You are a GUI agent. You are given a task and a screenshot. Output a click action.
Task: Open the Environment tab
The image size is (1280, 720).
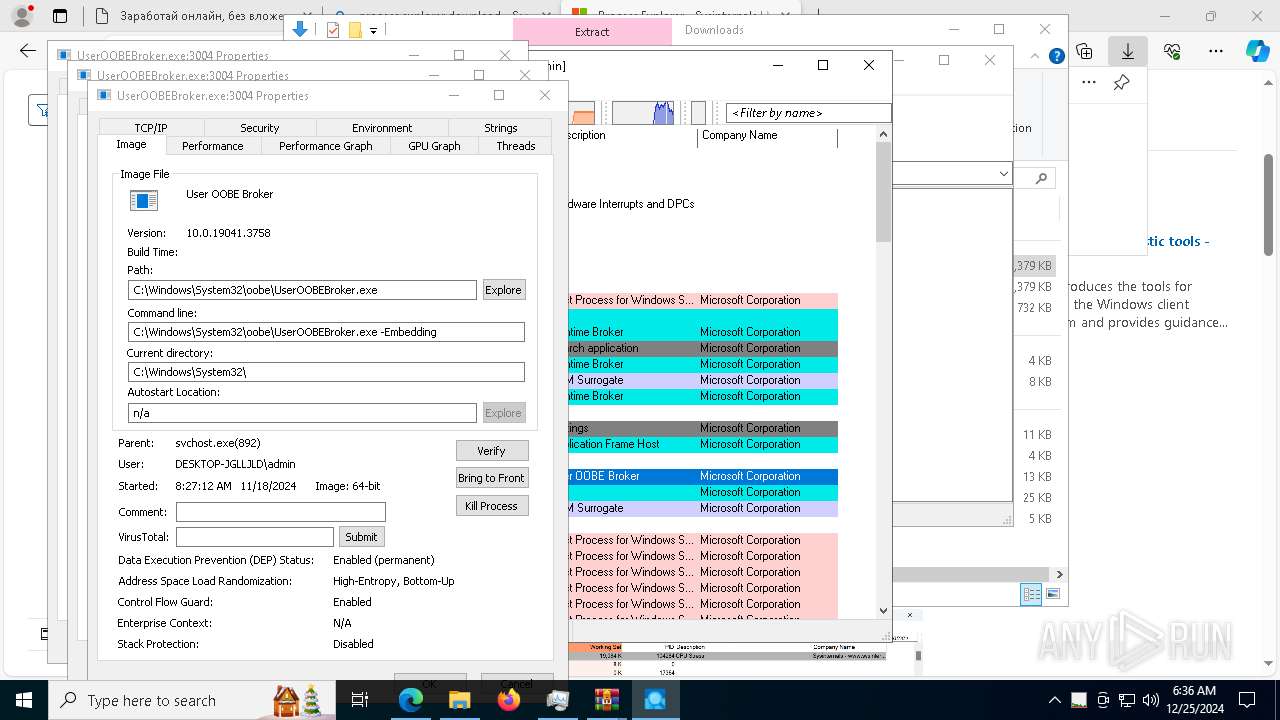pos(381,128)
